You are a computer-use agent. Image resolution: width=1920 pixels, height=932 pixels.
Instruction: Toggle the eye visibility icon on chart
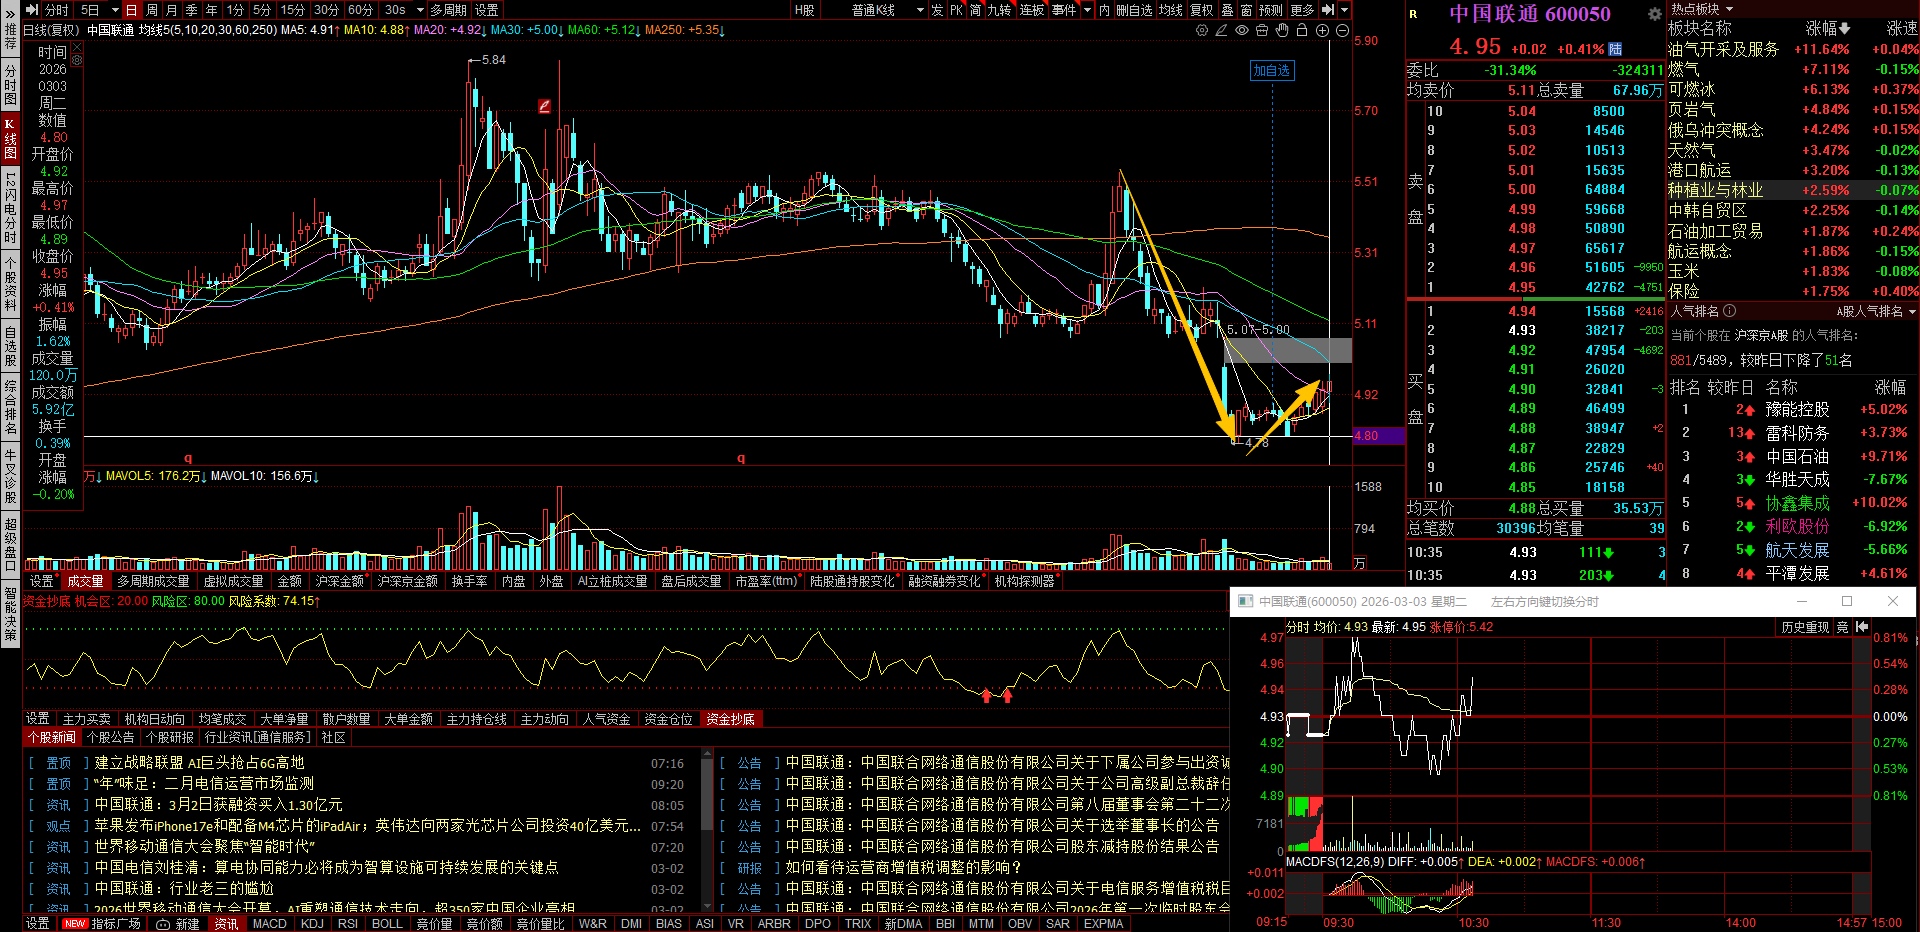tap(1242, 31)
